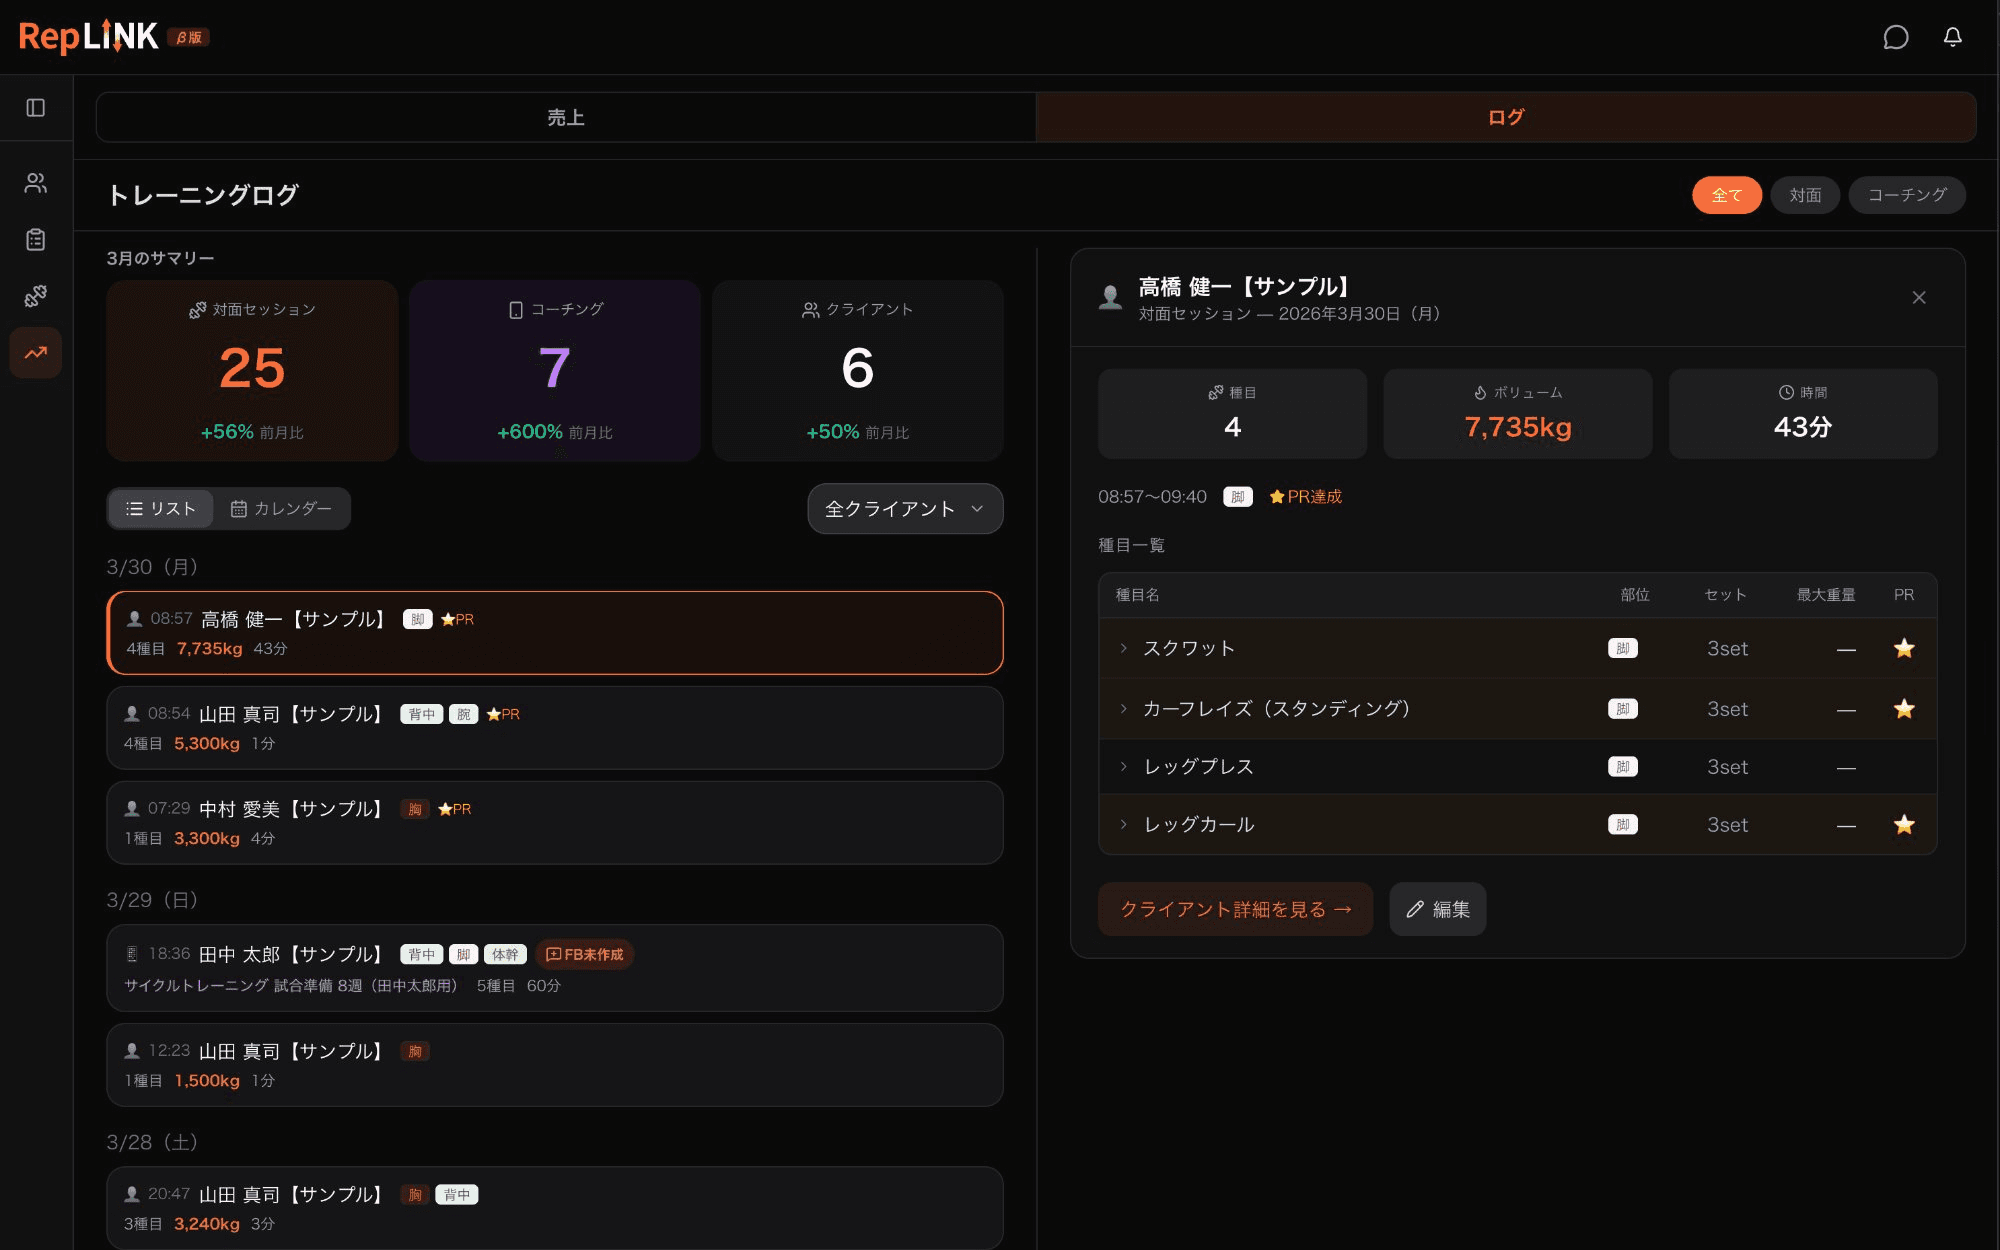Viewport: 2000px width, 1250px height.
Task: Open クライアント詳細を見る link
Action: point(1235,909)
